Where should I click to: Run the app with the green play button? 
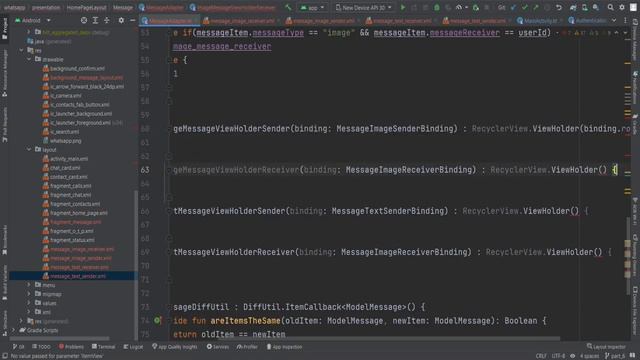point(403,7)
